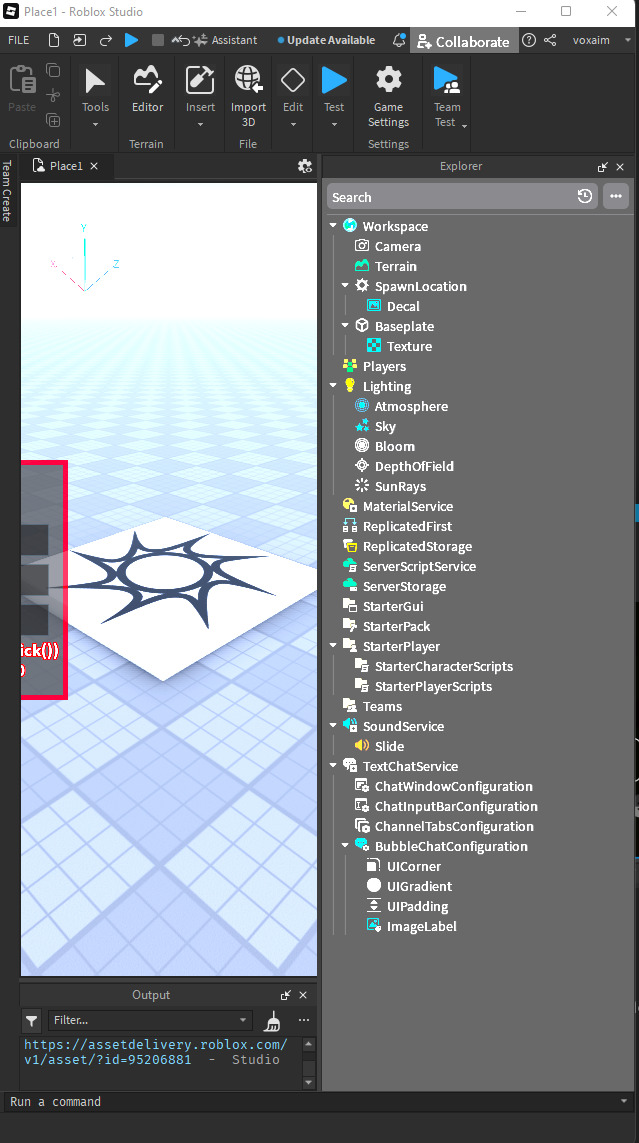Click Import 3D

coord(248,95)
